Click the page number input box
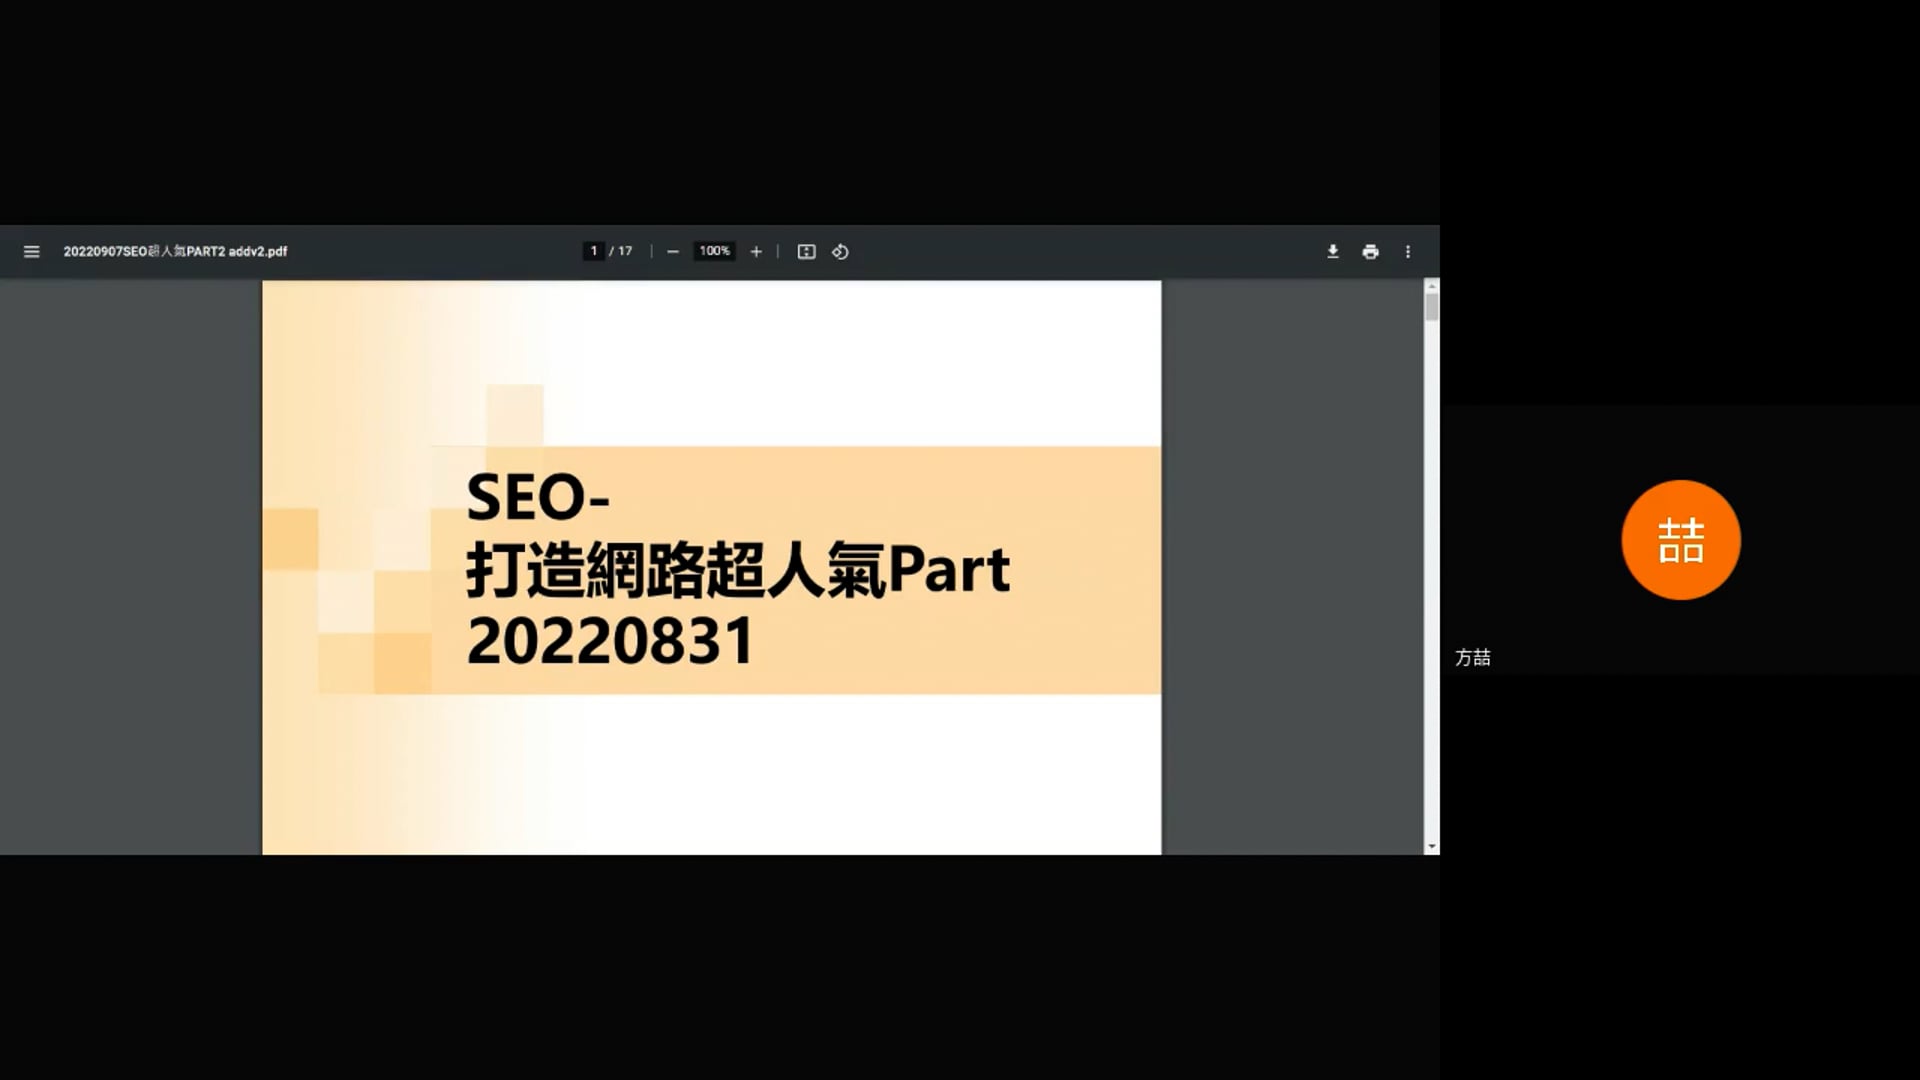This screenshot has height=1080, width=1920. [x=593, y=251]
